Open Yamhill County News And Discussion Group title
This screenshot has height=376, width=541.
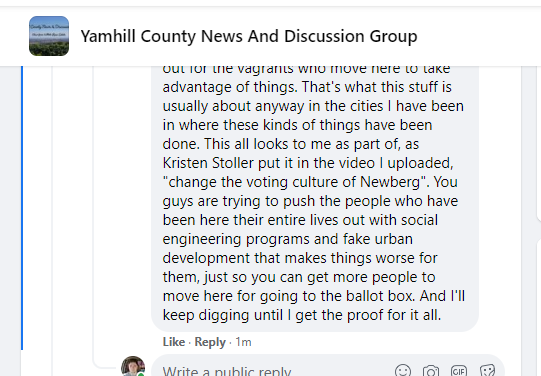coord(249,36)
